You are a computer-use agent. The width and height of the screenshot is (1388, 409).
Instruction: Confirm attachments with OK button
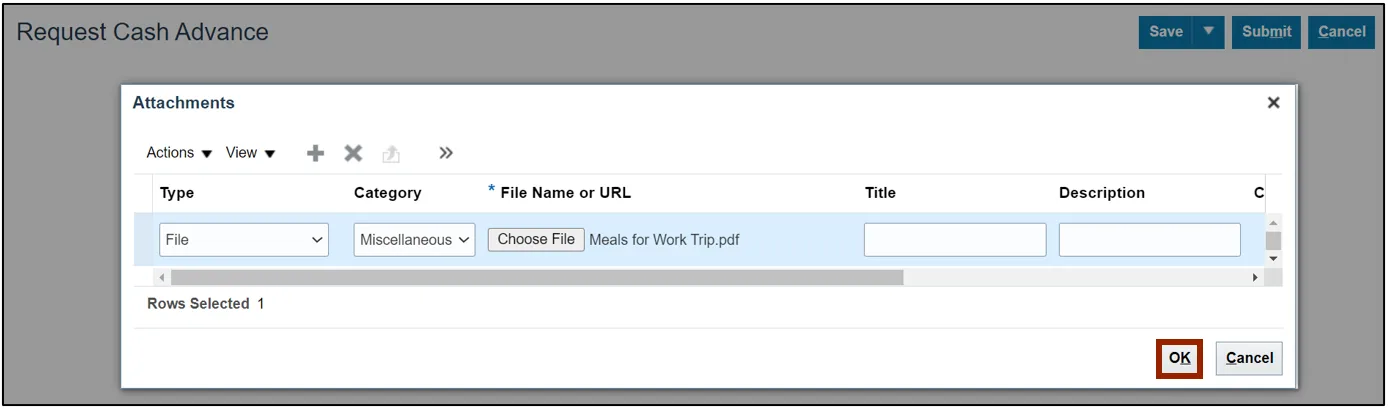point(1180,358)
